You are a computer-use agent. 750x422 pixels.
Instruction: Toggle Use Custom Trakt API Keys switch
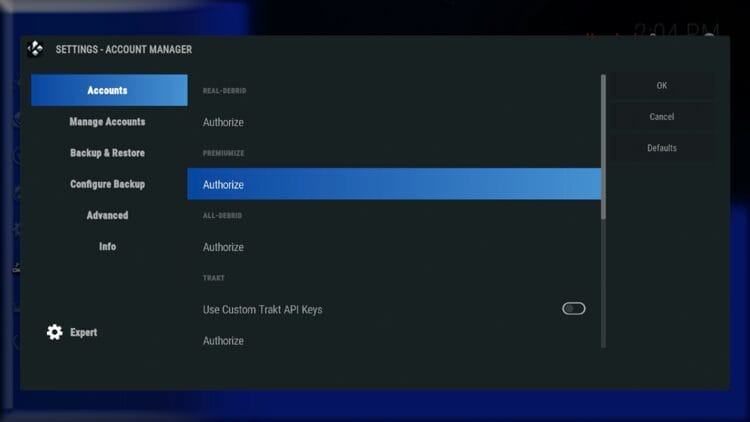[574, 309]
